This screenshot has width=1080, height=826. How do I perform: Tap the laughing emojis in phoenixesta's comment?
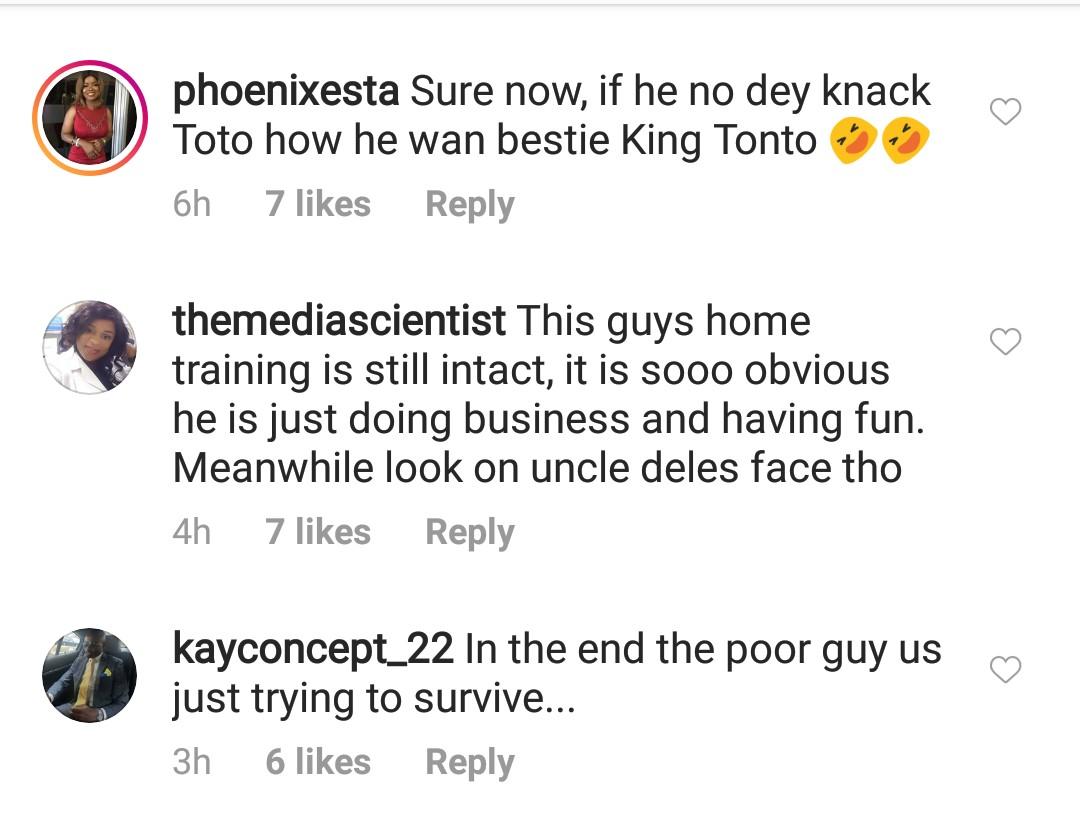pos(880,142)
